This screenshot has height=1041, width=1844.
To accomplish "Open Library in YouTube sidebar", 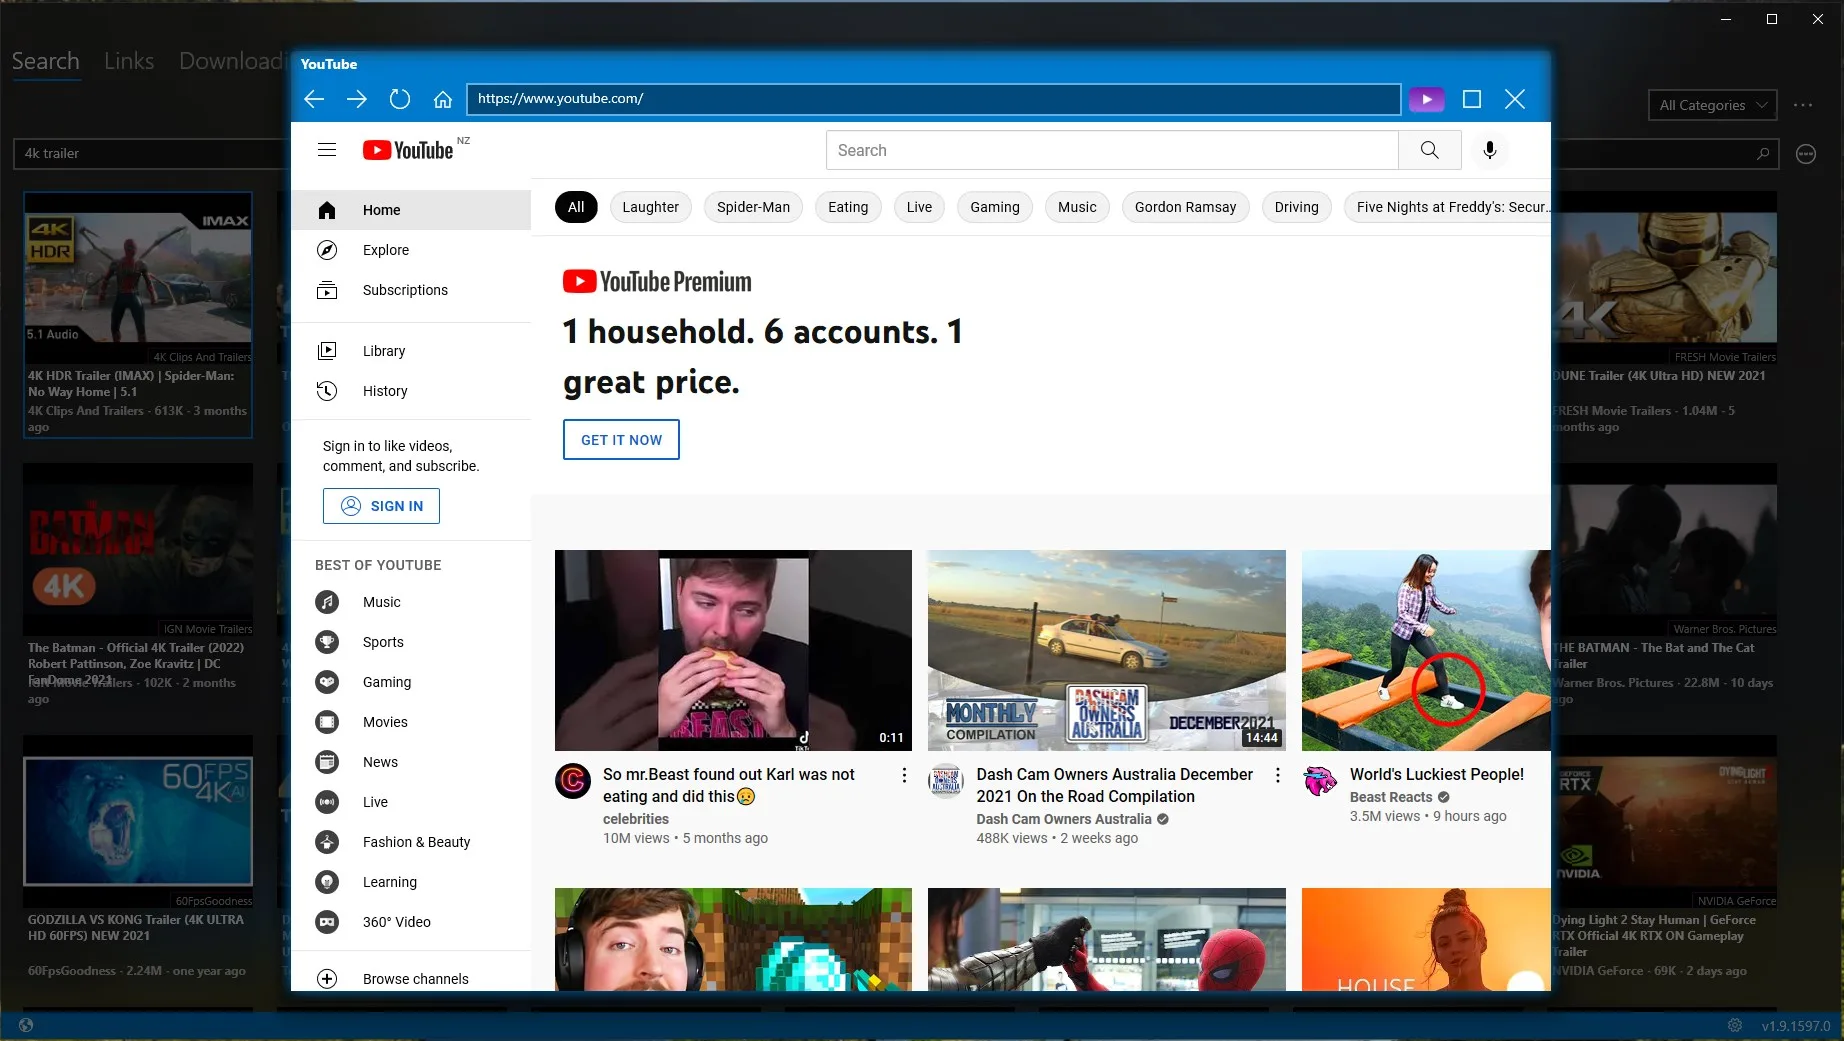I will pyautogui.click(x=411, y=351).
